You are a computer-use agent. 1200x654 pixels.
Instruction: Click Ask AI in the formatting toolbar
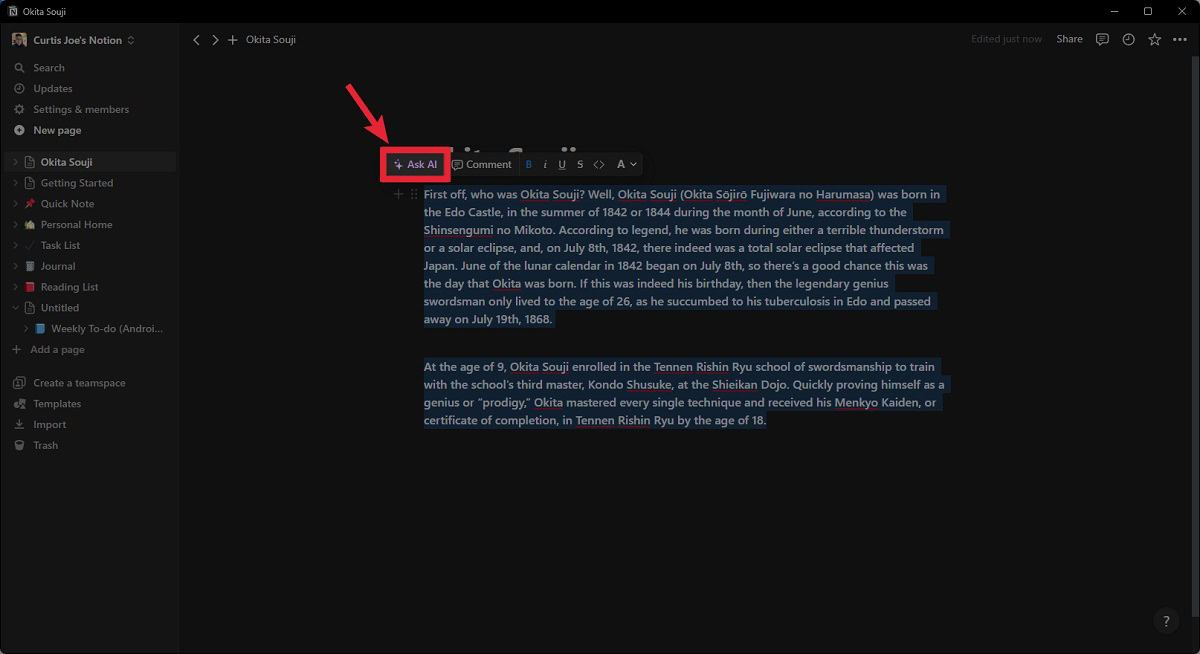(x=415, y=164)
